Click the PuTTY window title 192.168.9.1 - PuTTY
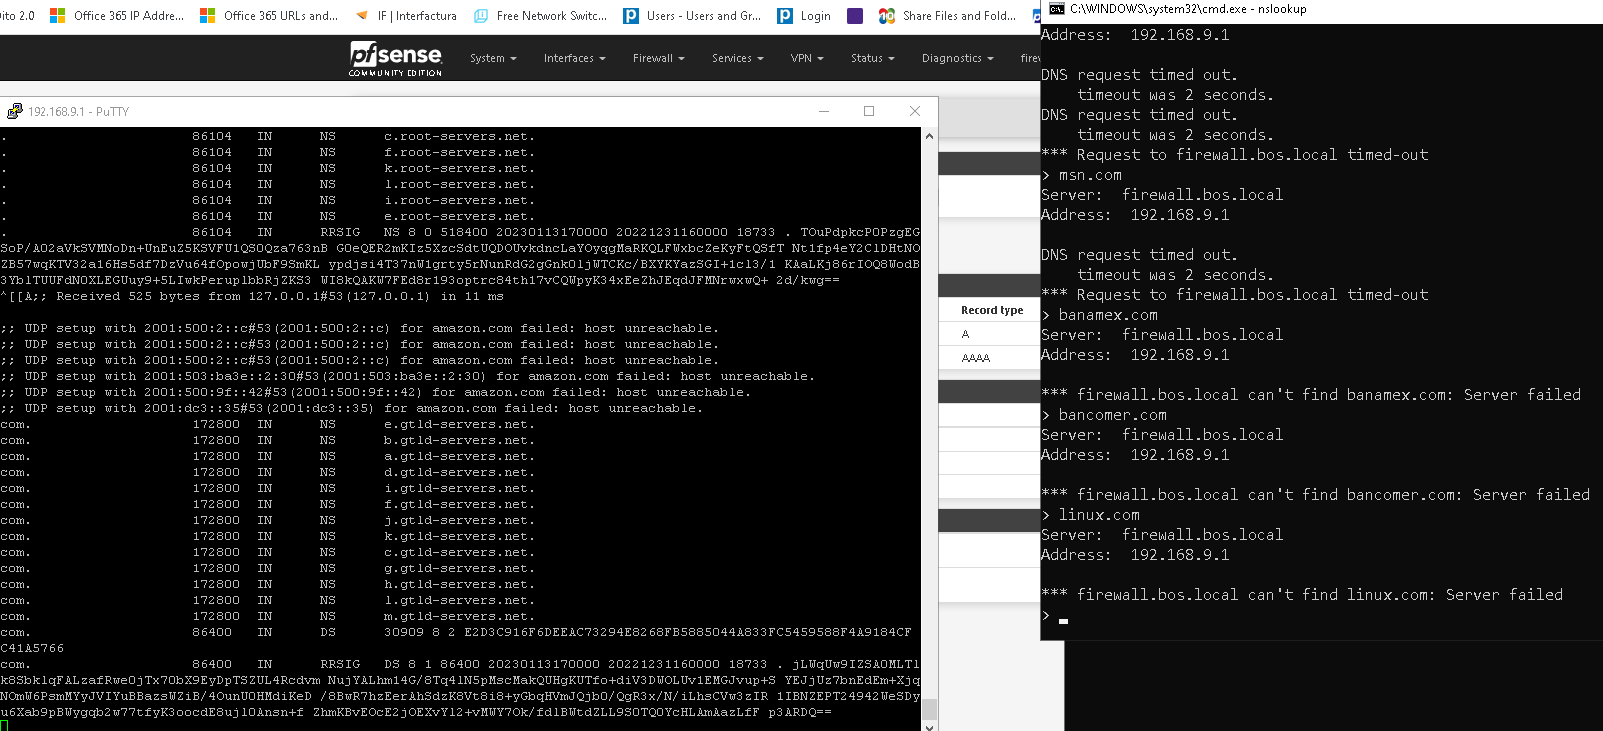Viewport: 1603px width, 731px height. click(78, 111)
